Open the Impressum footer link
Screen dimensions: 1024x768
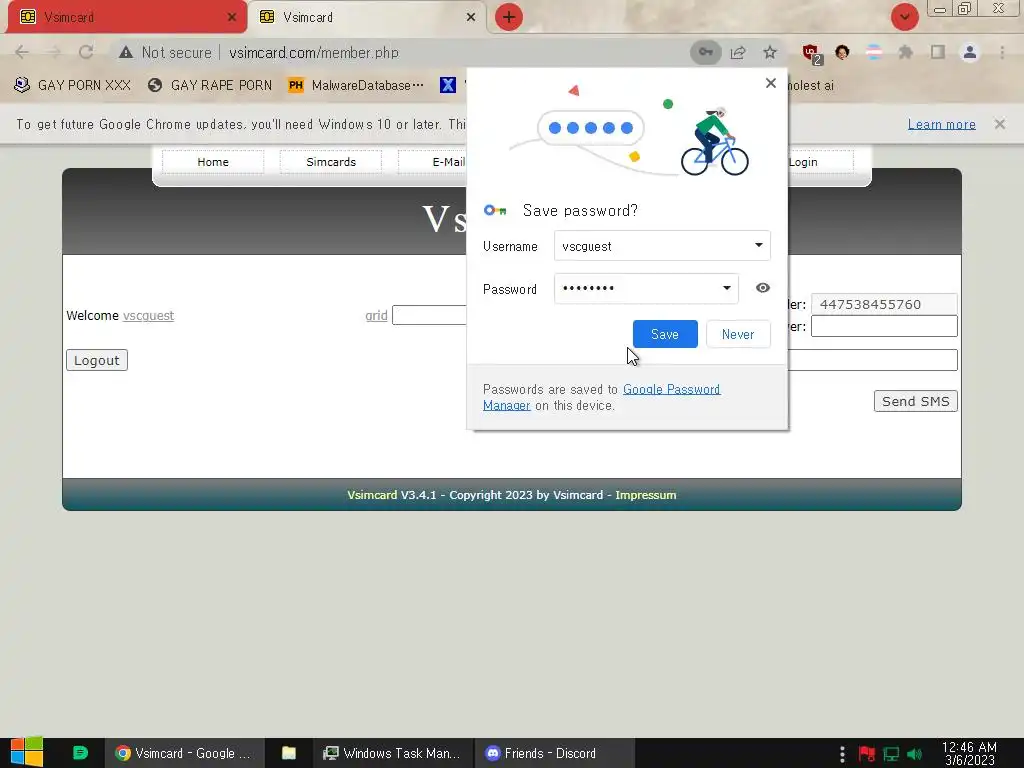(645, 495)
